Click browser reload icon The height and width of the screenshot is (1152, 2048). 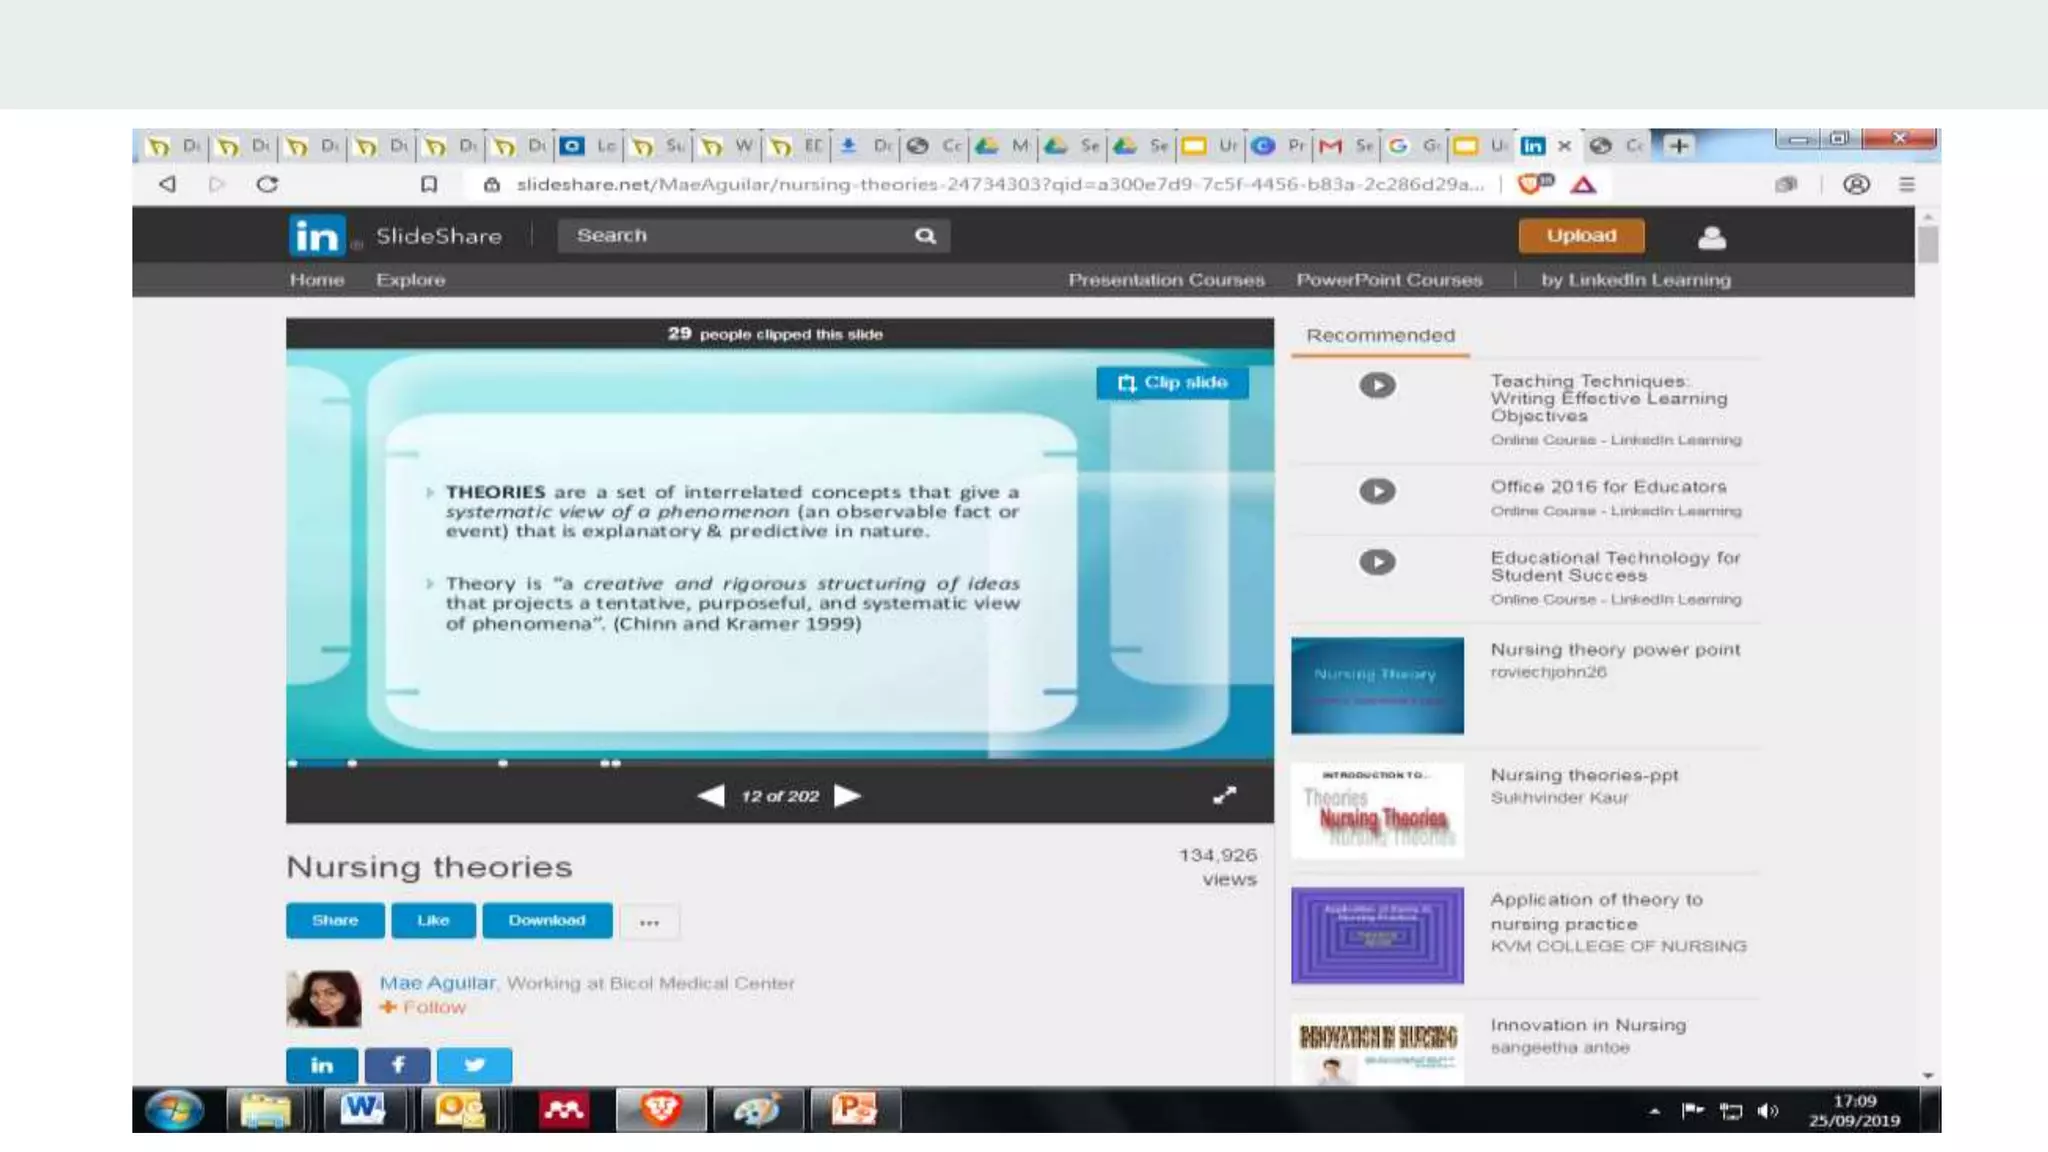267,184
